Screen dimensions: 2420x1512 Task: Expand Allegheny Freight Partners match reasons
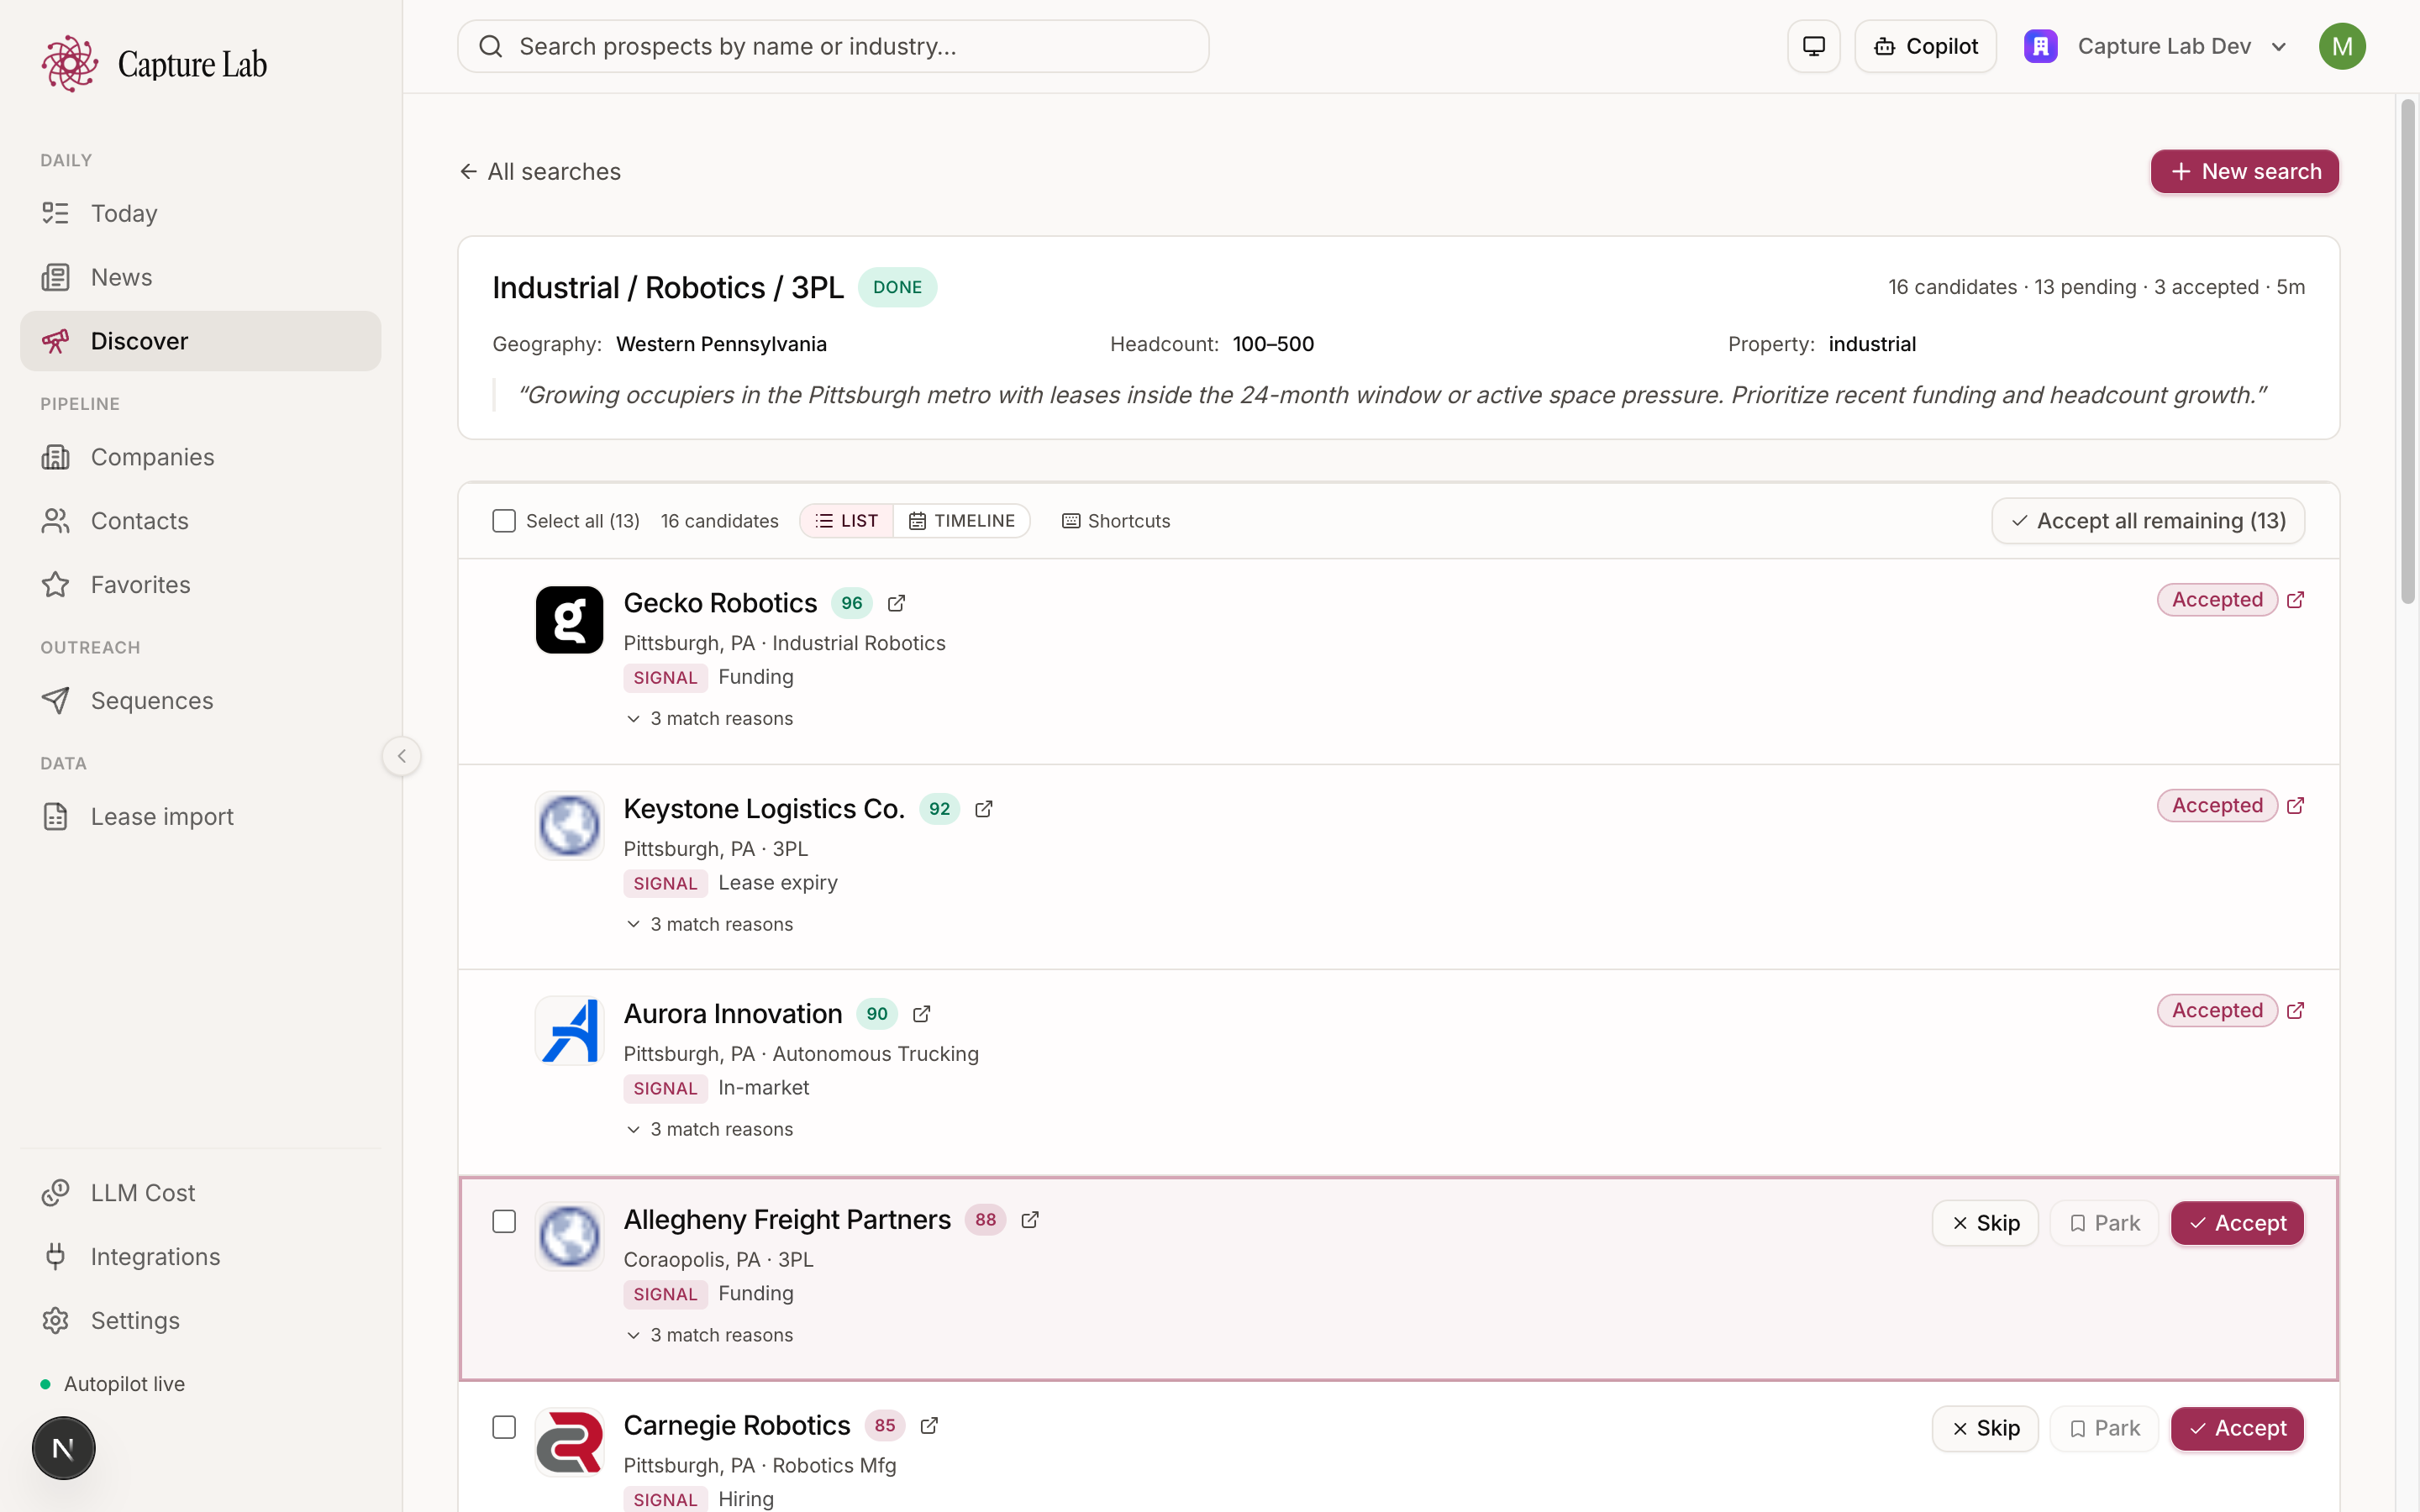[710, 1336]
